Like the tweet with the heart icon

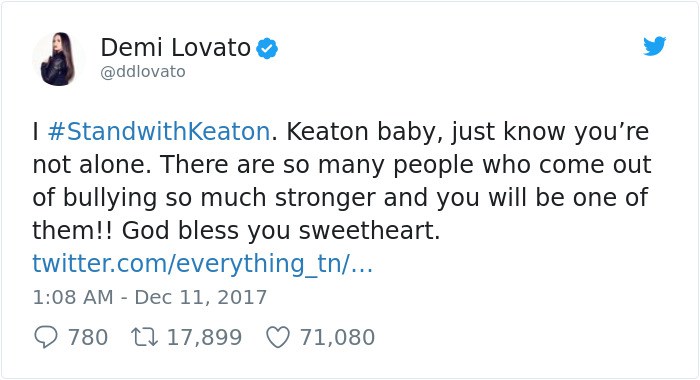(278, 337)
